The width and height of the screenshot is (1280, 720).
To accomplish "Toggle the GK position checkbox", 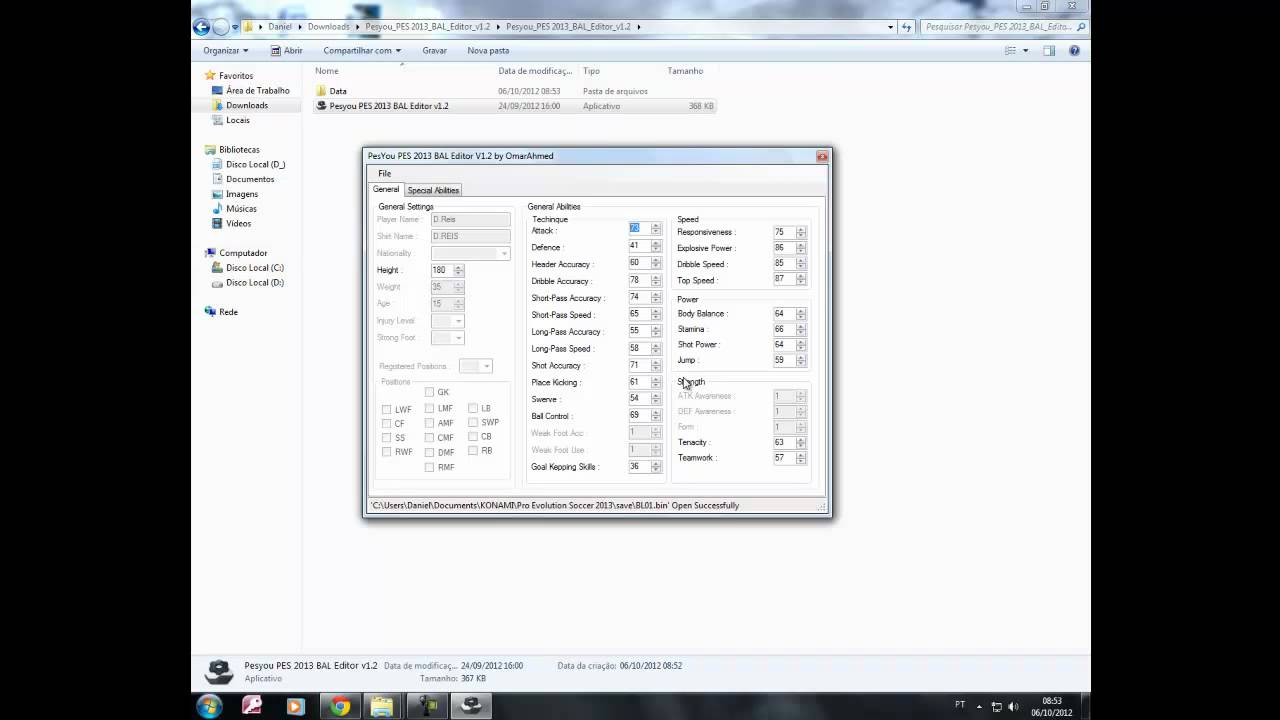I will pyautogui.click(x=429, y=392).
